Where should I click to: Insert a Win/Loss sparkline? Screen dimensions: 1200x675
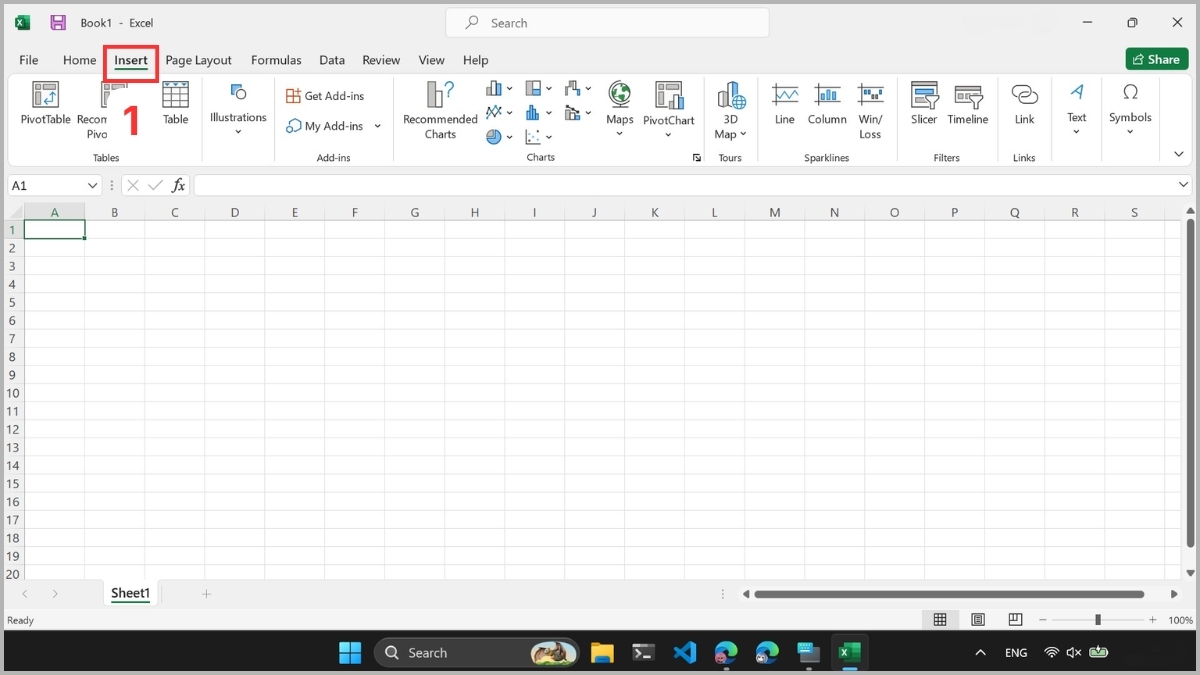(871, 110)
